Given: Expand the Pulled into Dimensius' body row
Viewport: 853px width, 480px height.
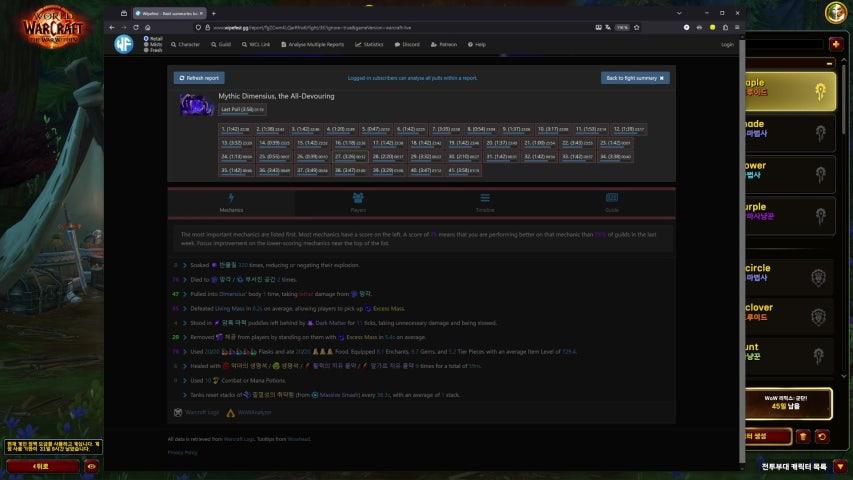Looking at the screenshot, I should pos(185,294).
